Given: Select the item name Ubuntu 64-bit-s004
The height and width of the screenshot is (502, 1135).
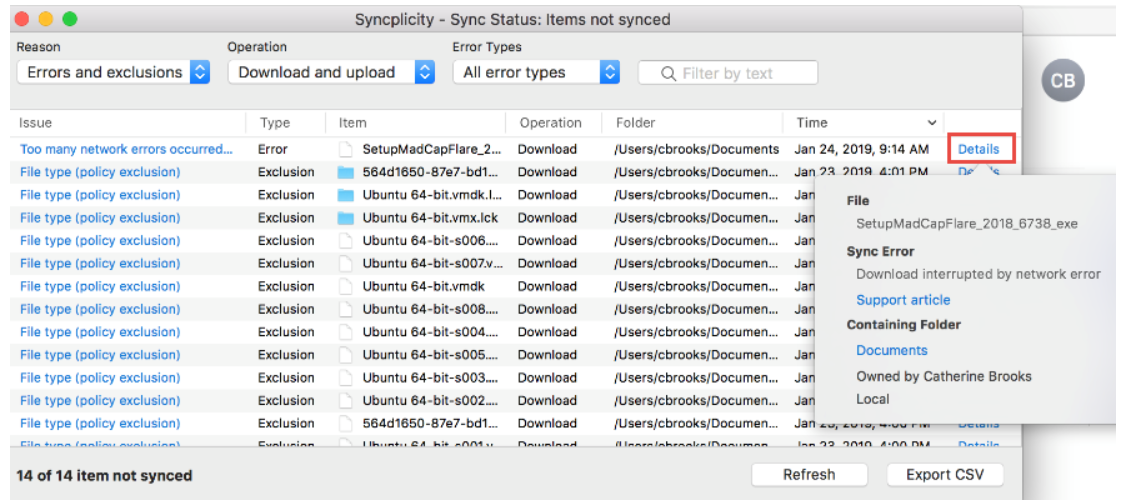Looking at the screenshot, I should point(431,332).
